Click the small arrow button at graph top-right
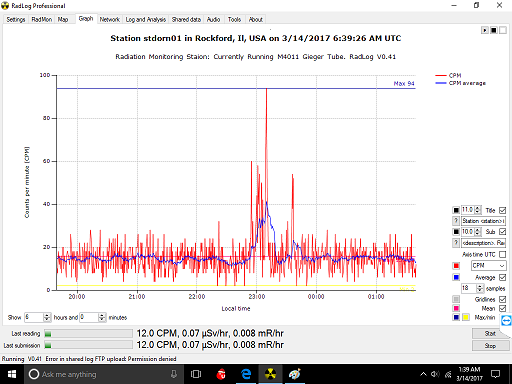 pyautogui.click(x=485, y=30)
